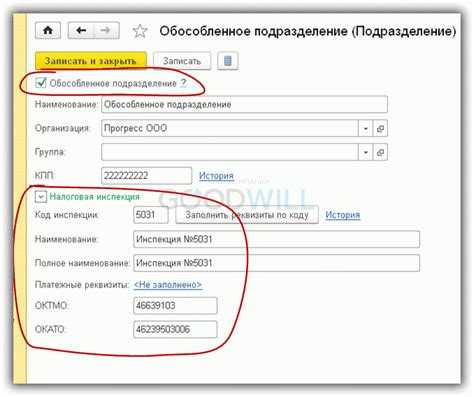
Task: Click the Обособленное подразделение (Подразделение) window title
Action: [x=308, y=31]
